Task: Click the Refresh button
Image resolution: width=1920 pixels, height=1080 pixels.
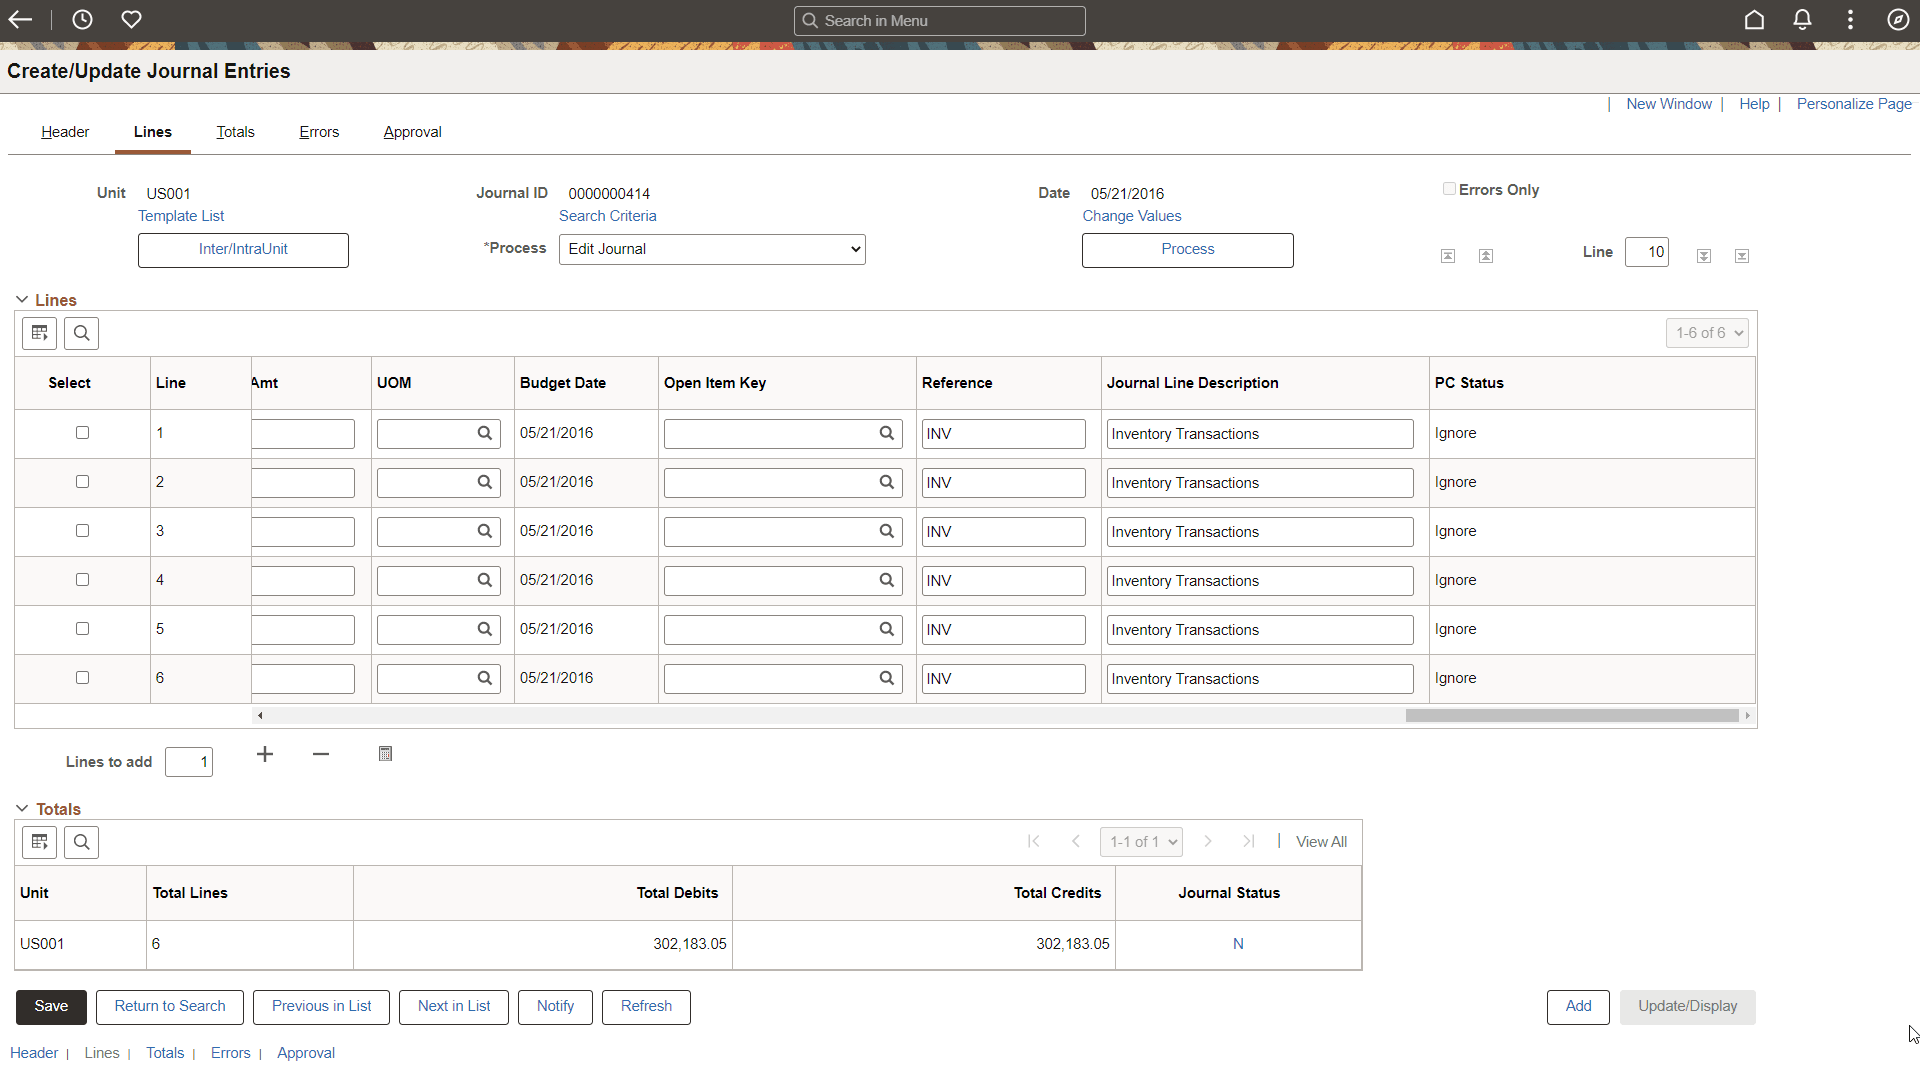Action: click(646, 1007)
